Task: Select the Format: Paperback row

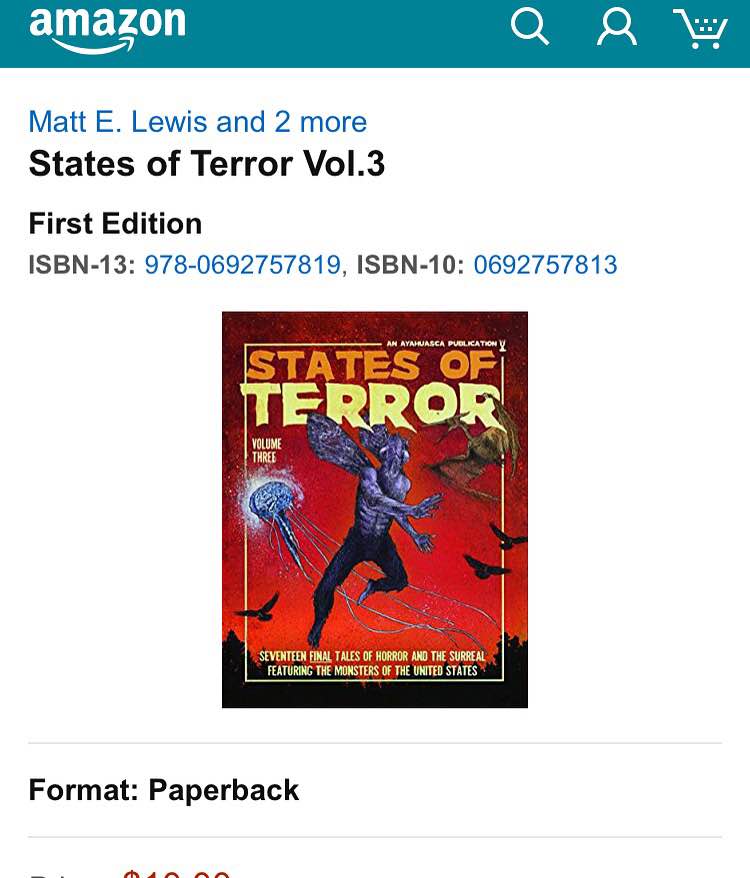Action: [375, 790]
